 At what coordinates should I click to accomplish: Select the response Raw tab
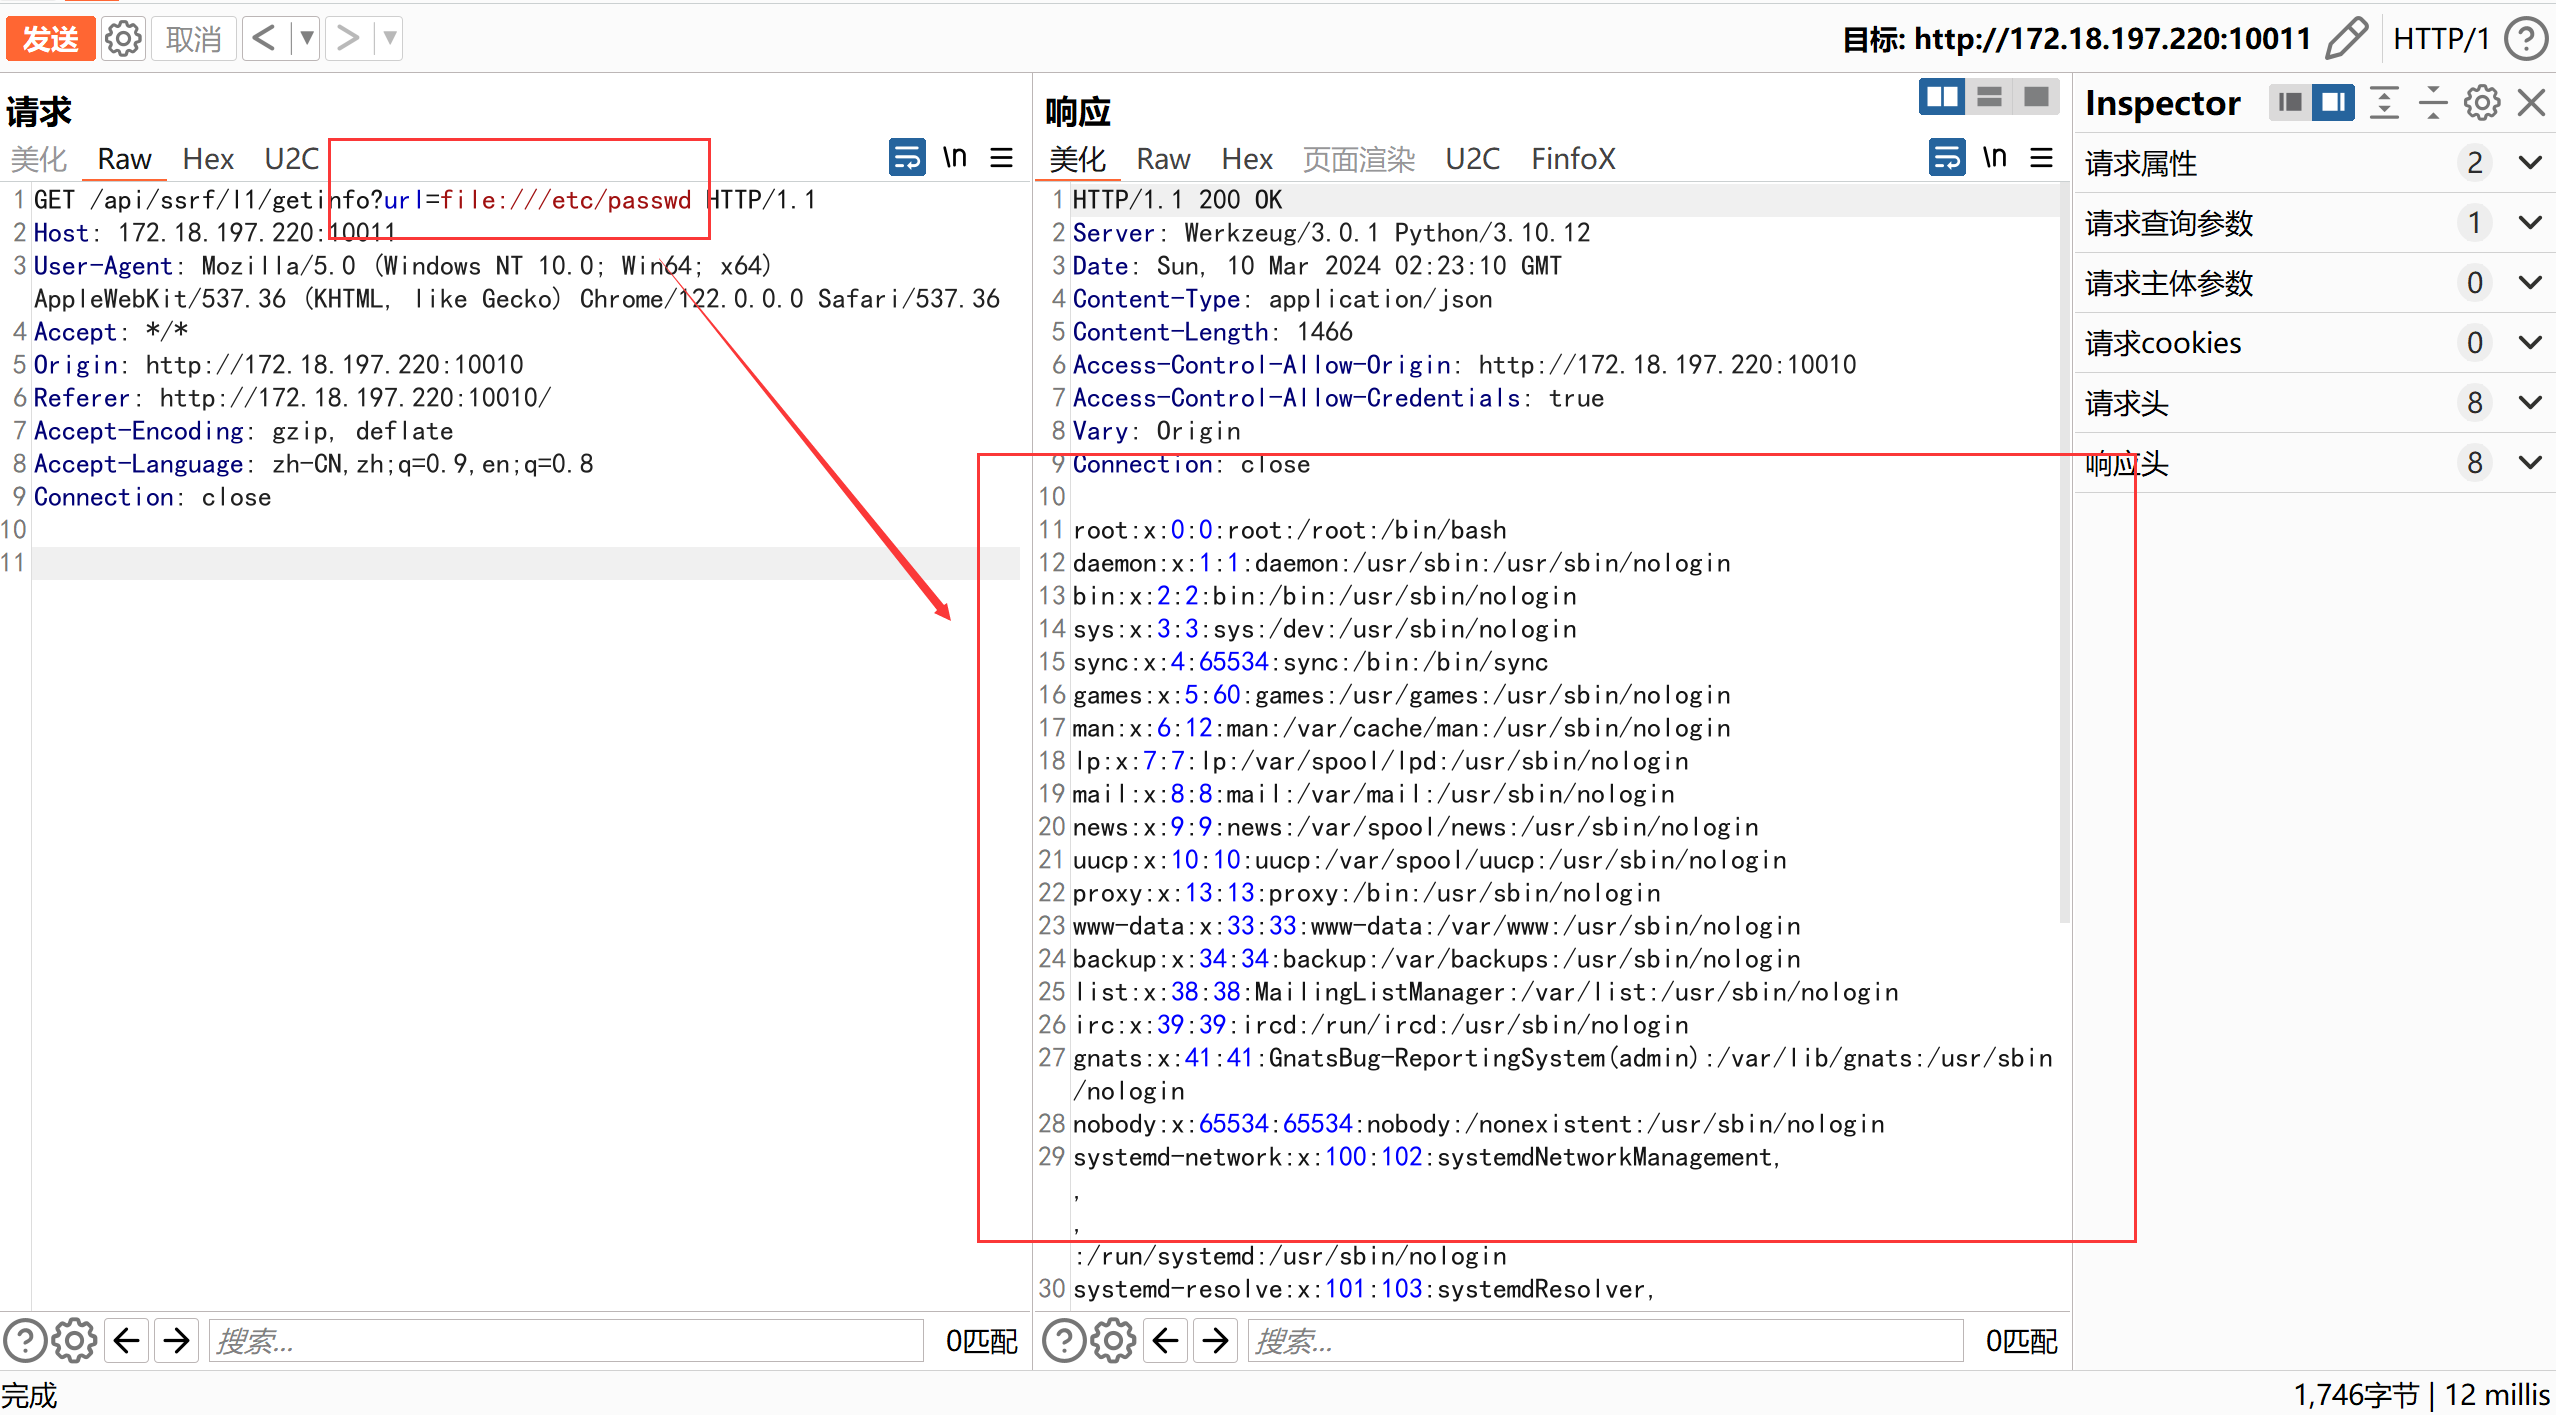1163,159
